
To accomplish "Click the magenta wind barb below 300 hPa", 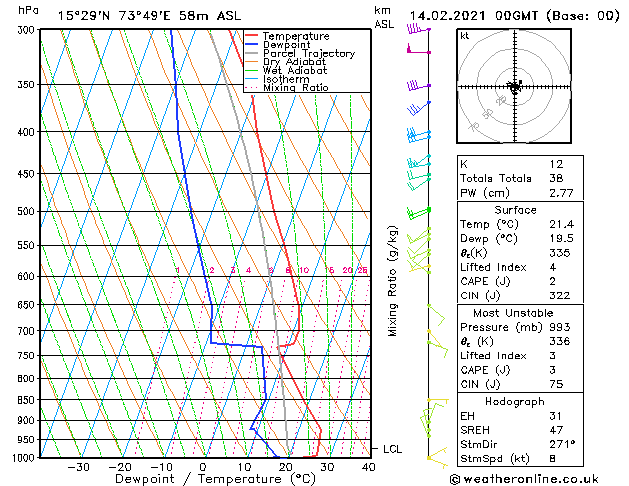I will tap(418, 49).
